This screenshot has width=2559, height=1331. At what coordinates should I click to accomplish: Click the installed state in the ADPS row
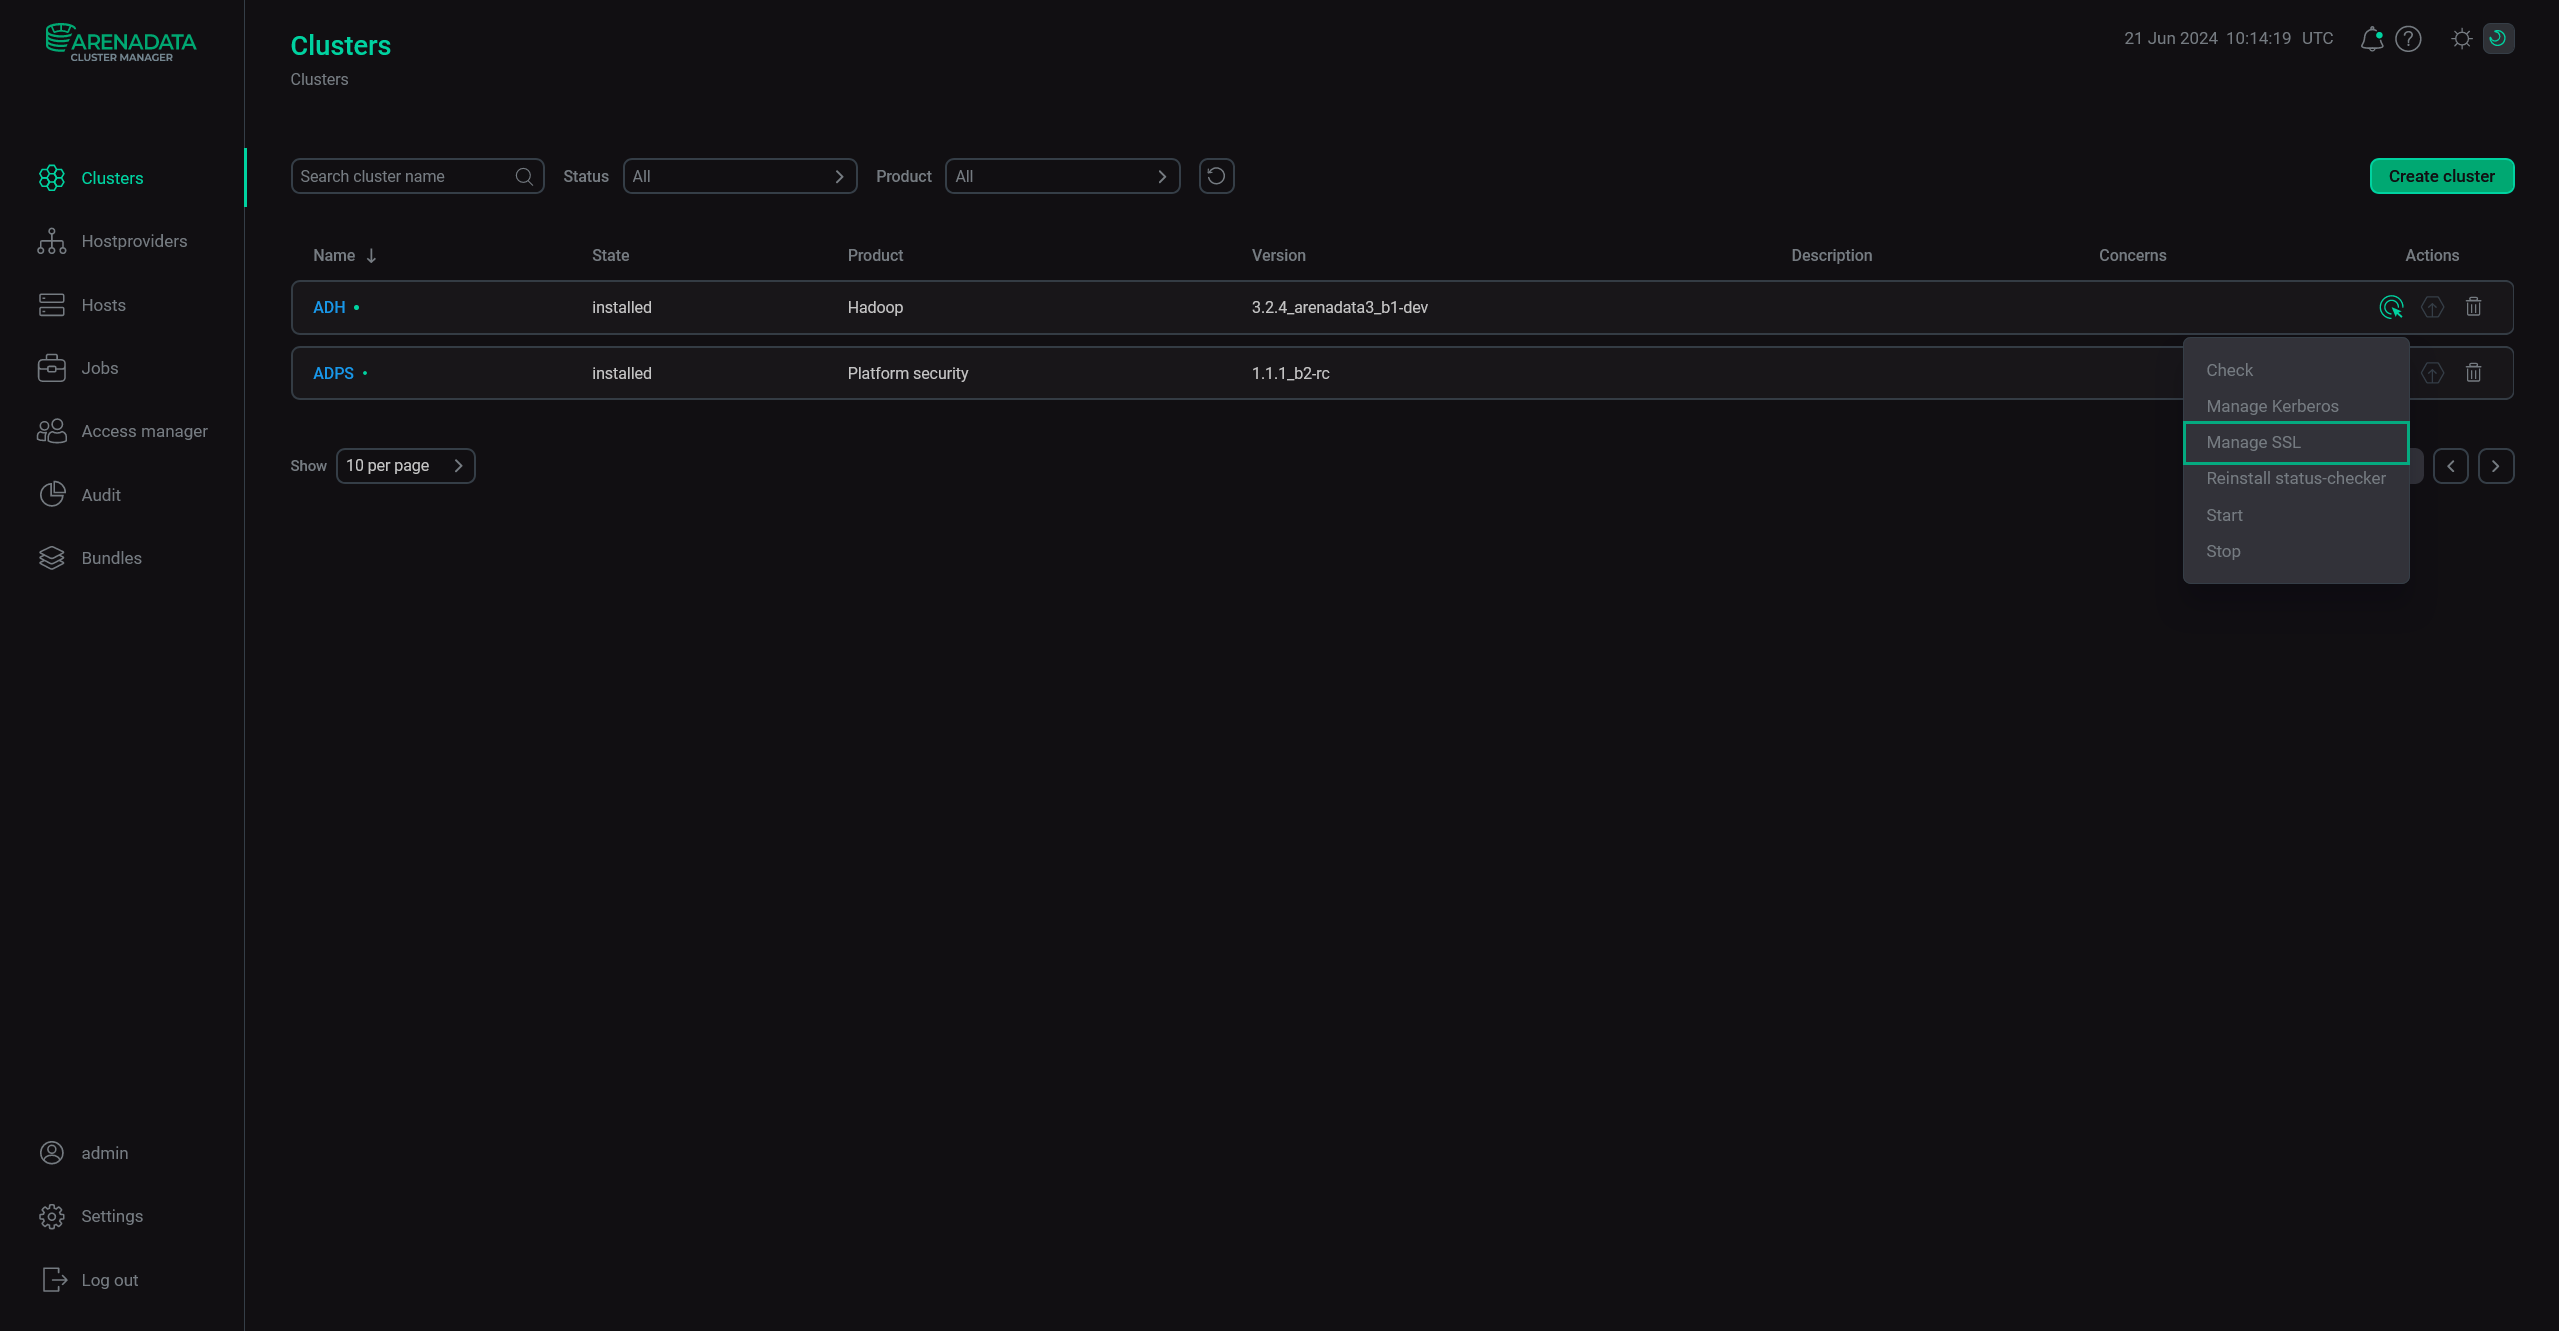[x=621, y=373]
